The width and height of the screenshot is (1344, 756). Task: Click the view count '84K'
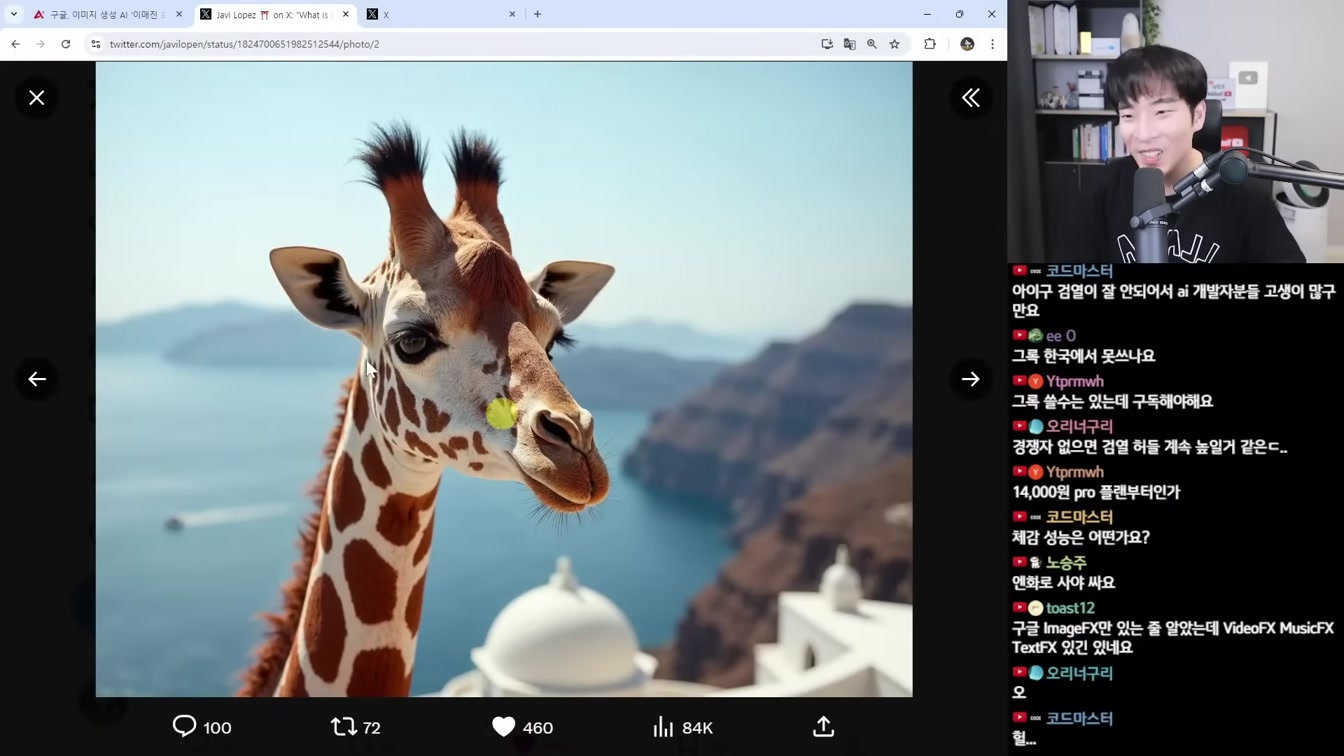point(697,728)
